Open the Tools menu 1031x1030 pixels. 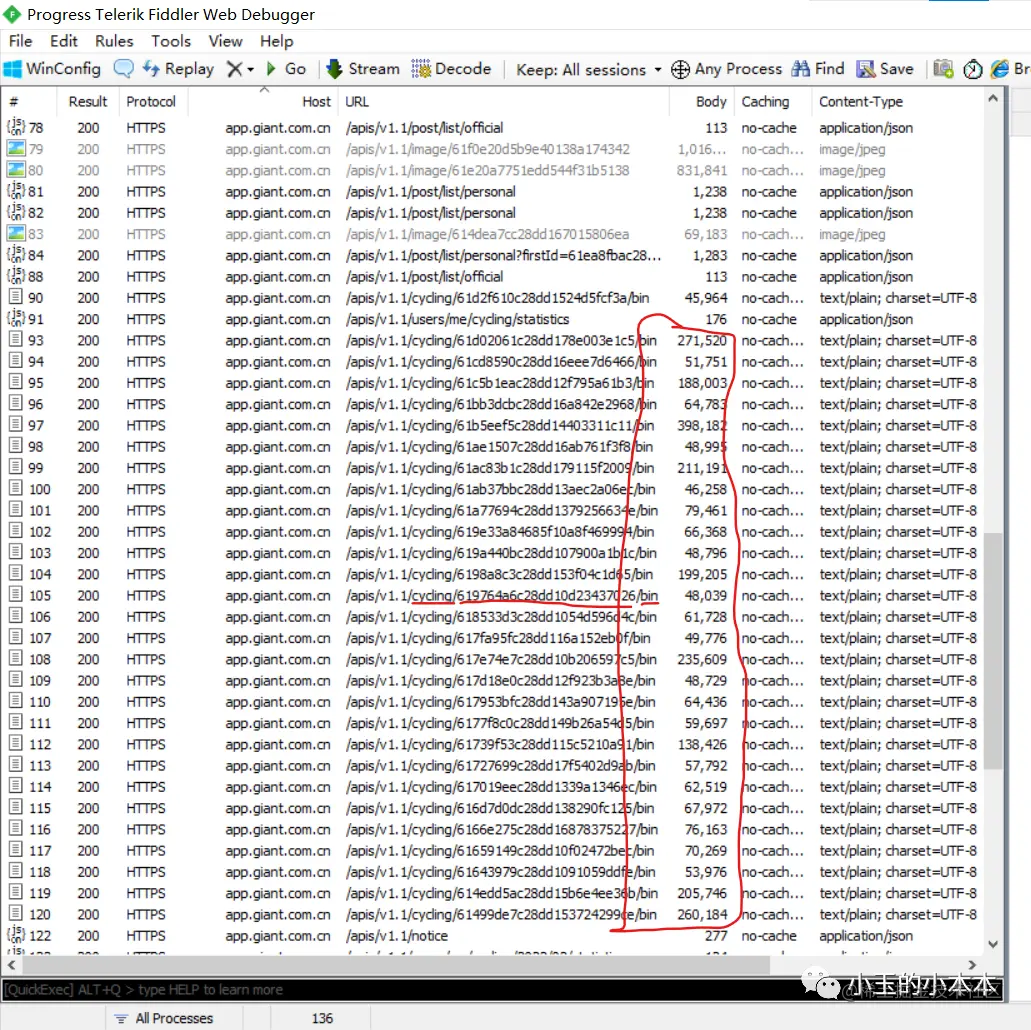171,41
